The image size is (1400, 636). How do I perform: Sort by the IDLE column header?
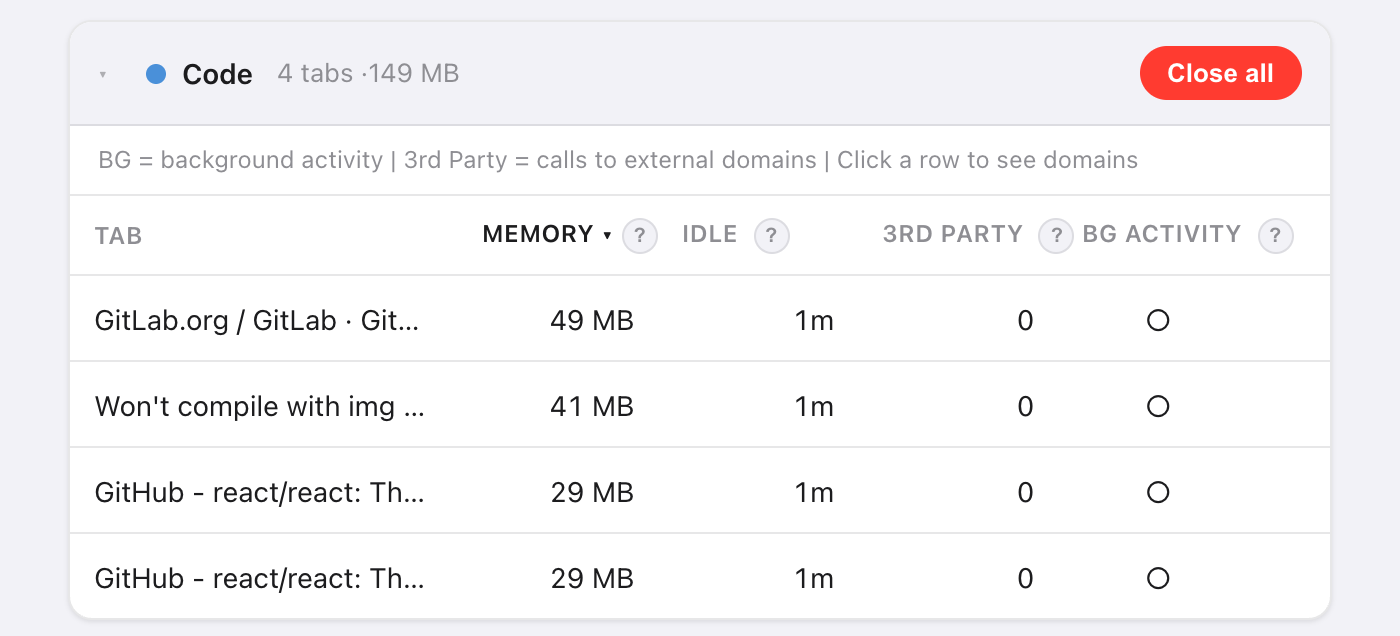click(710, 235)
